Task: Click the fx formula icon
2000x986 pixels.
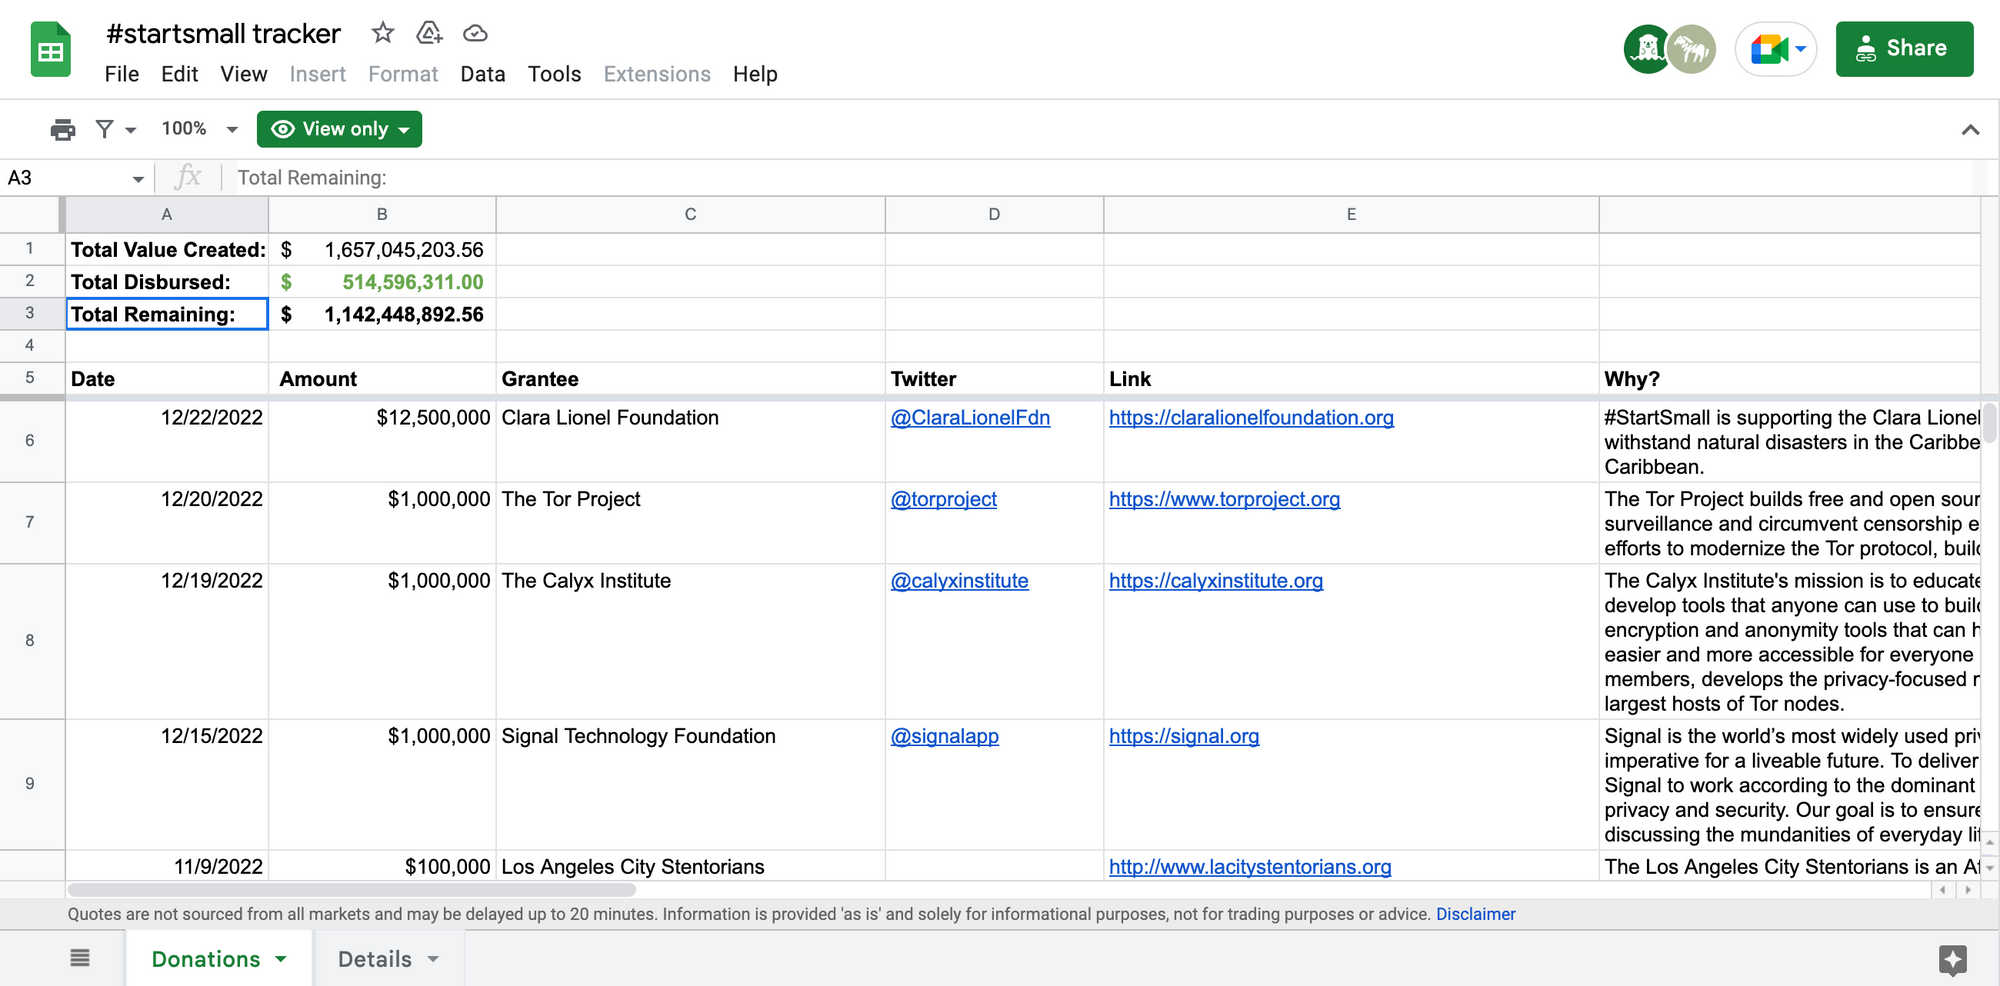Action: click(188, 177)
